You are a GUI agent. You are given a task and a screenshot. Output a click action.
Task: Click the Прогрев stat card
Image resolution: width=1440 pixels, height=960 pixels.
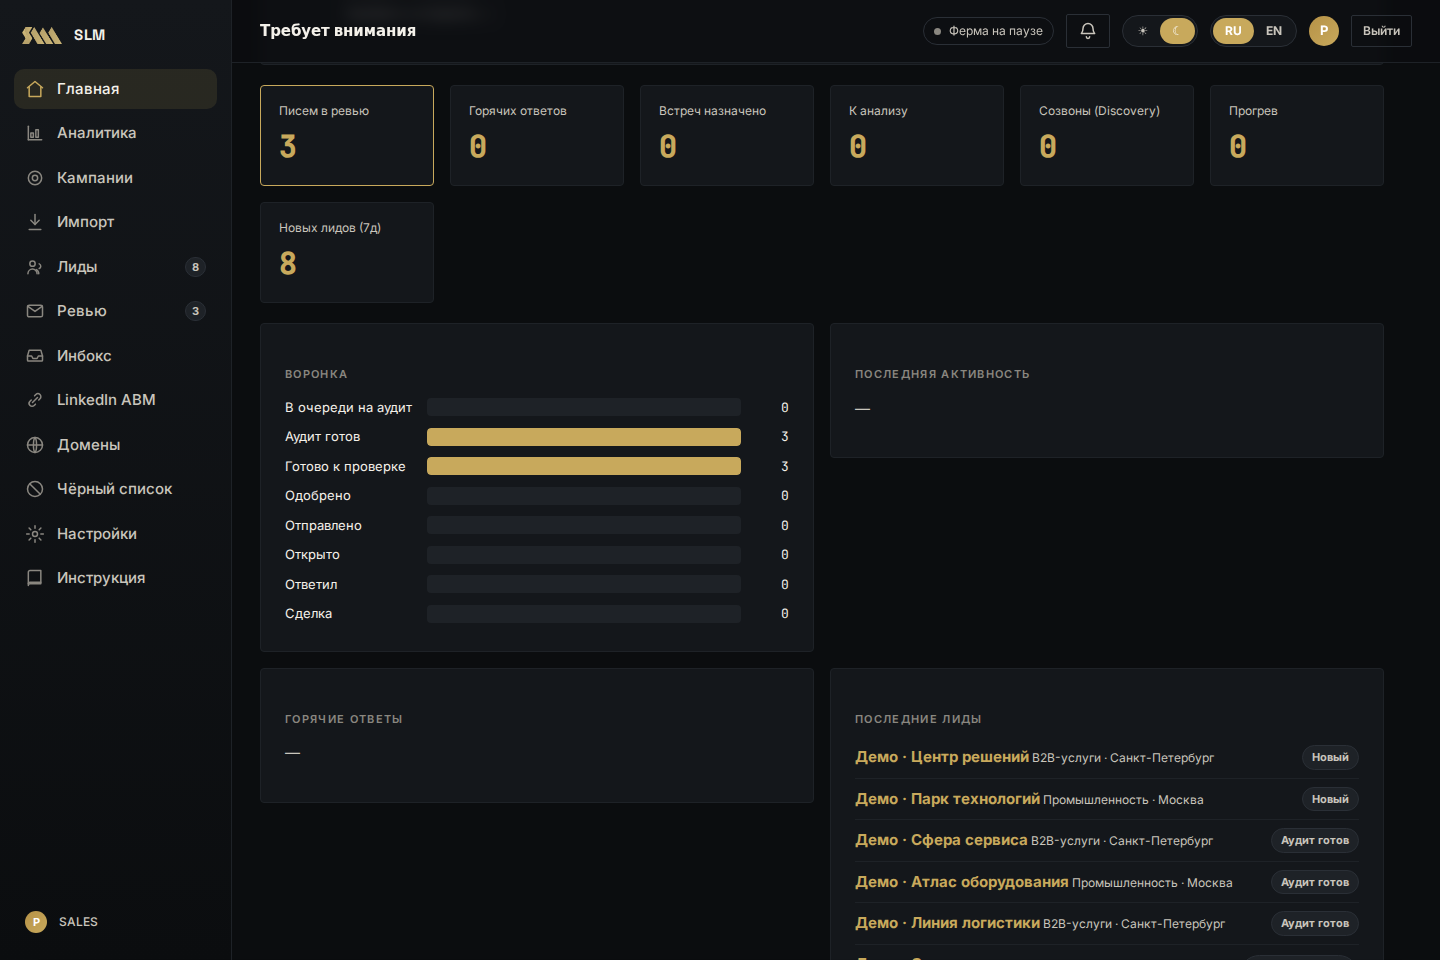[1297, 135]
